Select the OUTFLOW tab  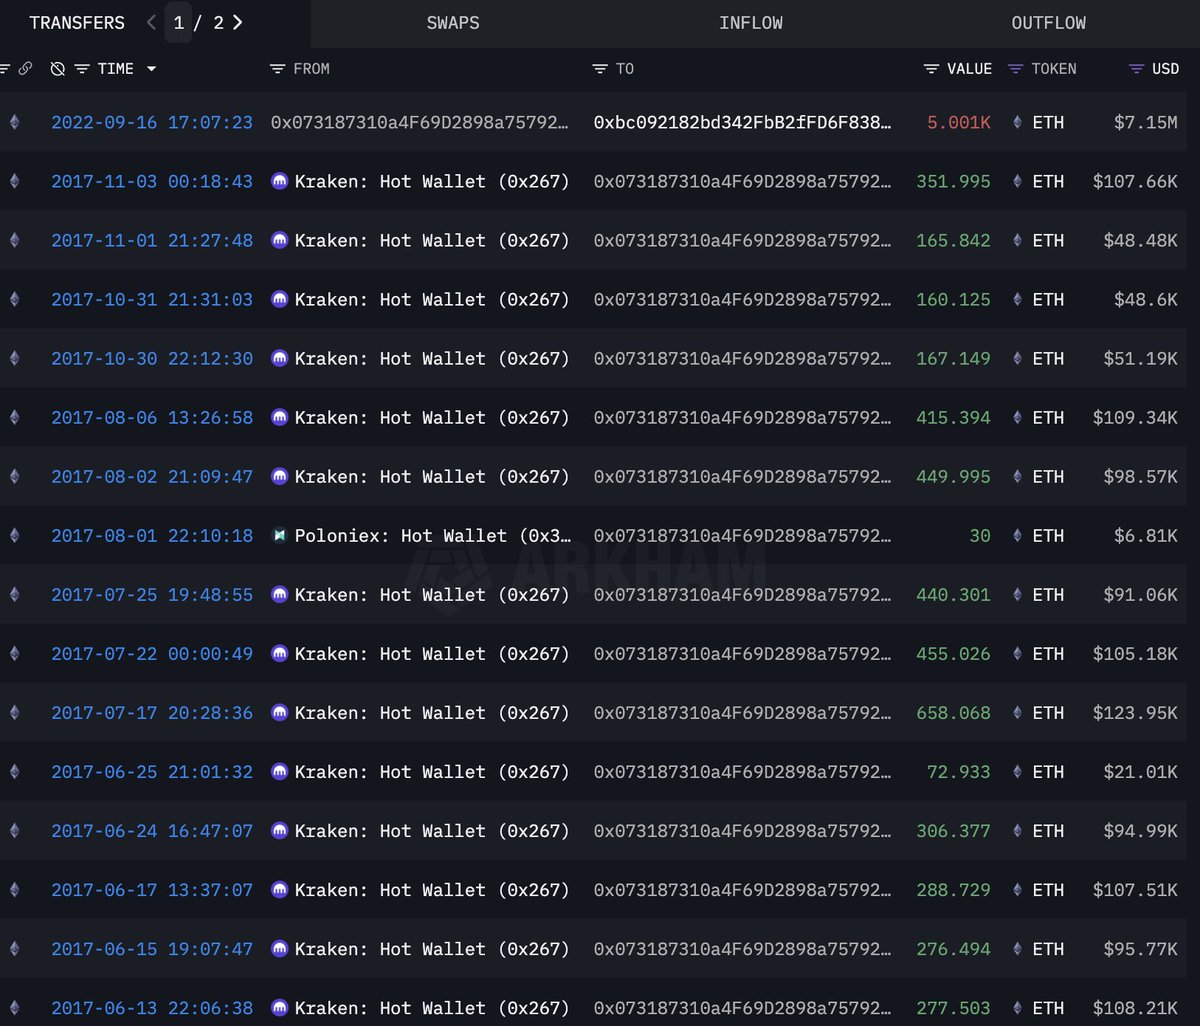pos(1048,22)
